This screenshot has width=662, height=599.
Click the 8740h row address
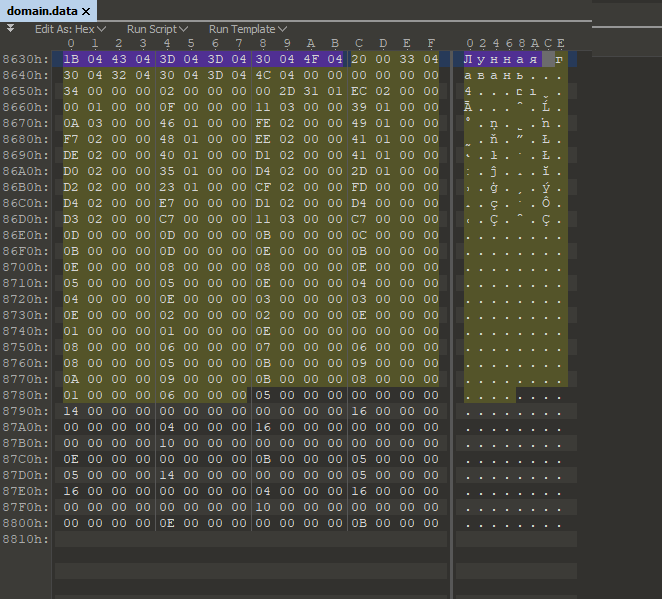26,331
